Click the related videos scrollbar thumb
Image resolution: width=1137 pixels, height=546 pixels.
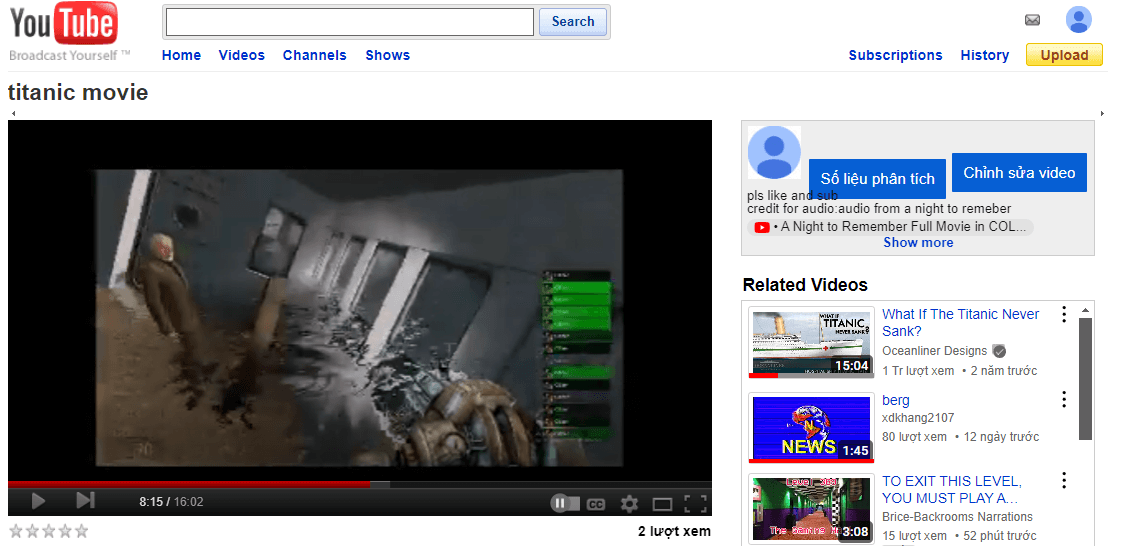point(1086,379)
